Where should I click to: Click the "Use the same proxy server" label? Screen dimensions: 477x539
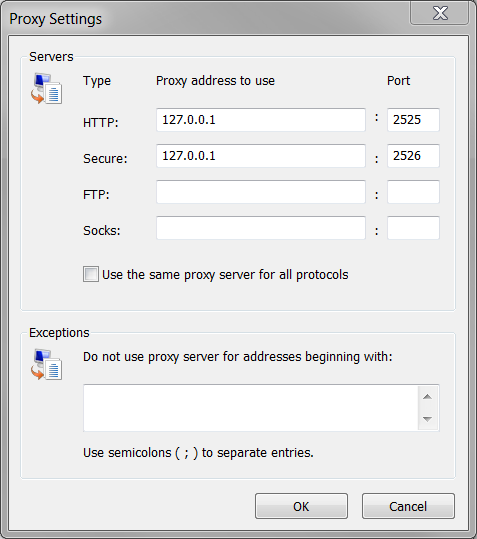225,275
